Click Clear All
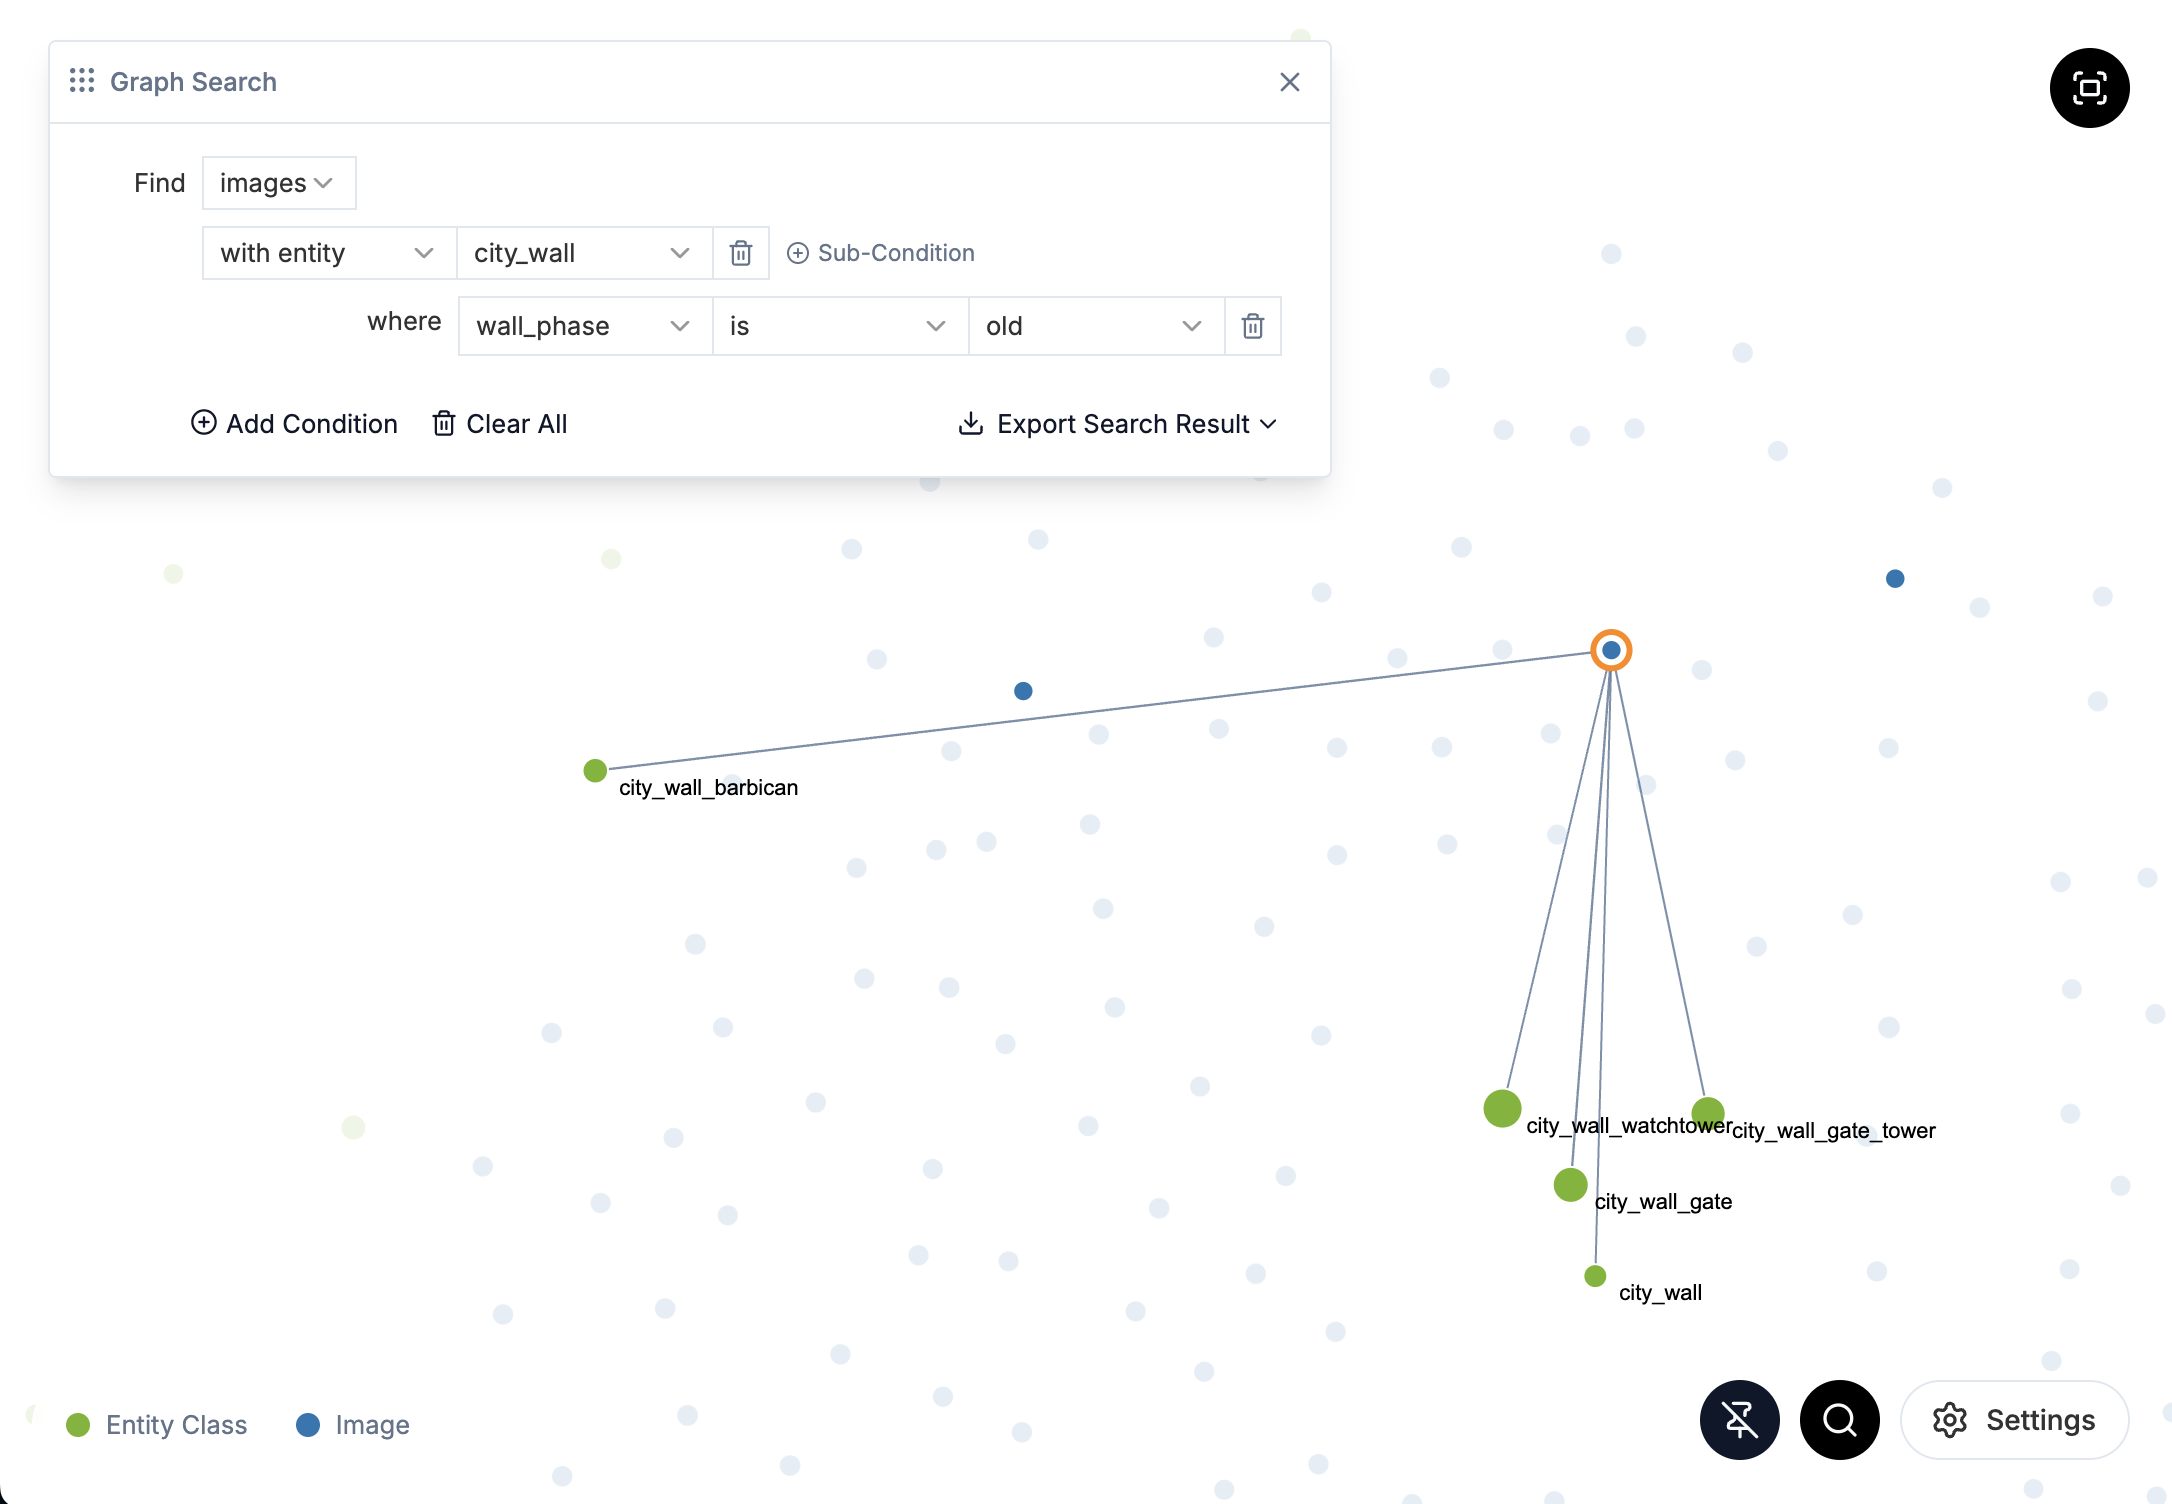This screenshot has width=2172, height=1504. click(499, 423)
